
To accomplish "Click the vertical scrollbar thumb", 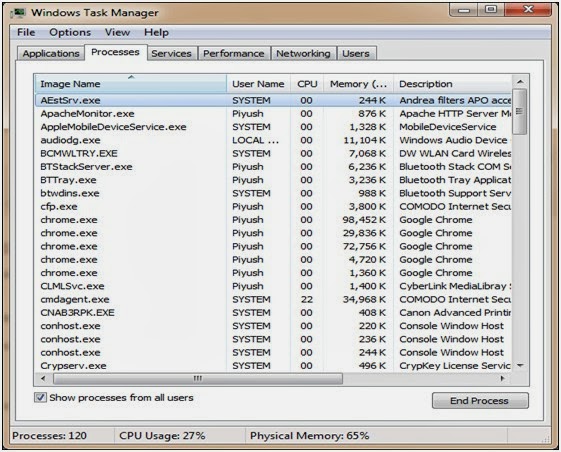I will pyautogui.click(x=520, y=112).
